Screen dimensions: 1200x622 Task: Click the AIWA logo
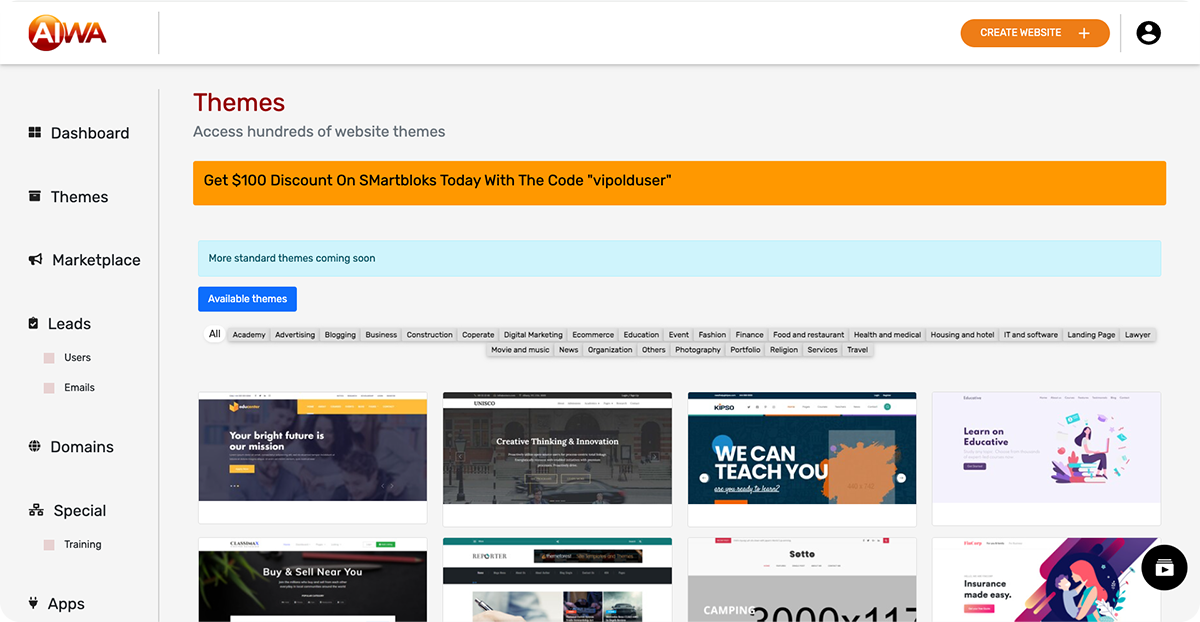point(67,33)
